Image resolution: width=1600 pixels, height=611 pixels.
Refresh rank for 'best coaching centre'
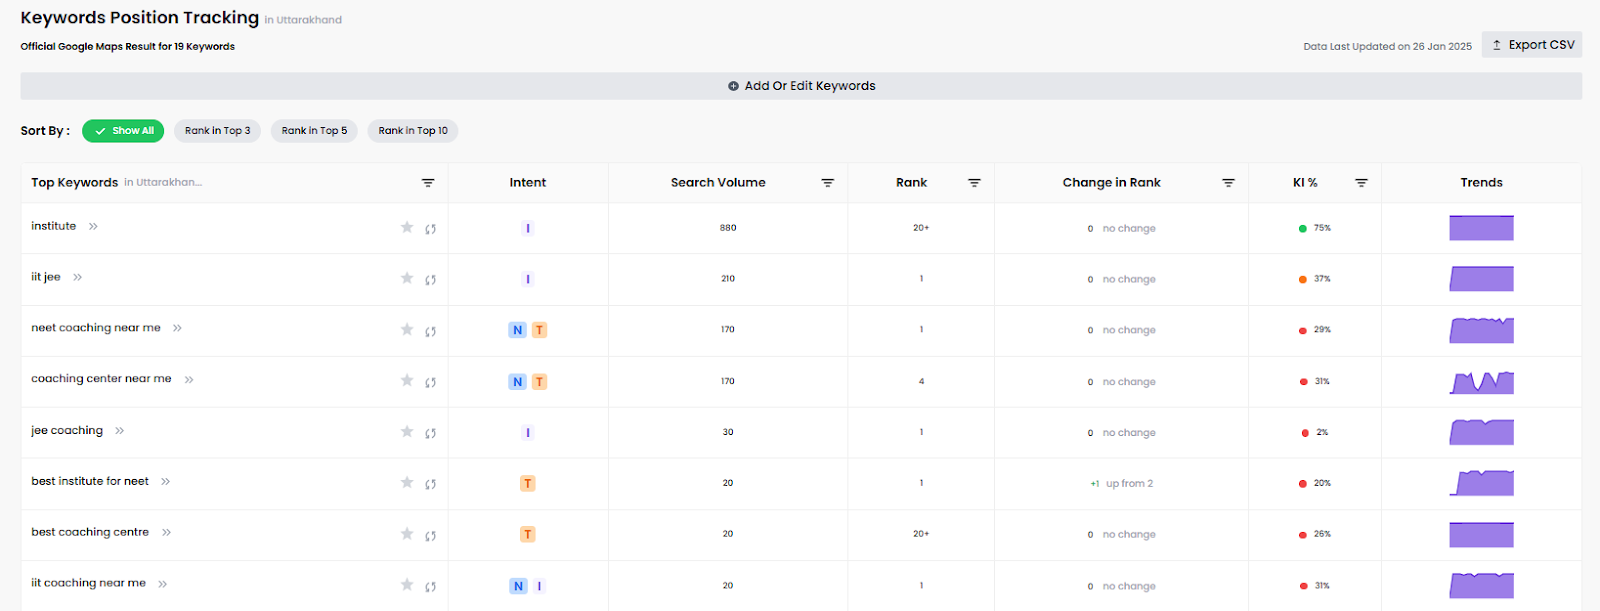(x=431, y=535)
